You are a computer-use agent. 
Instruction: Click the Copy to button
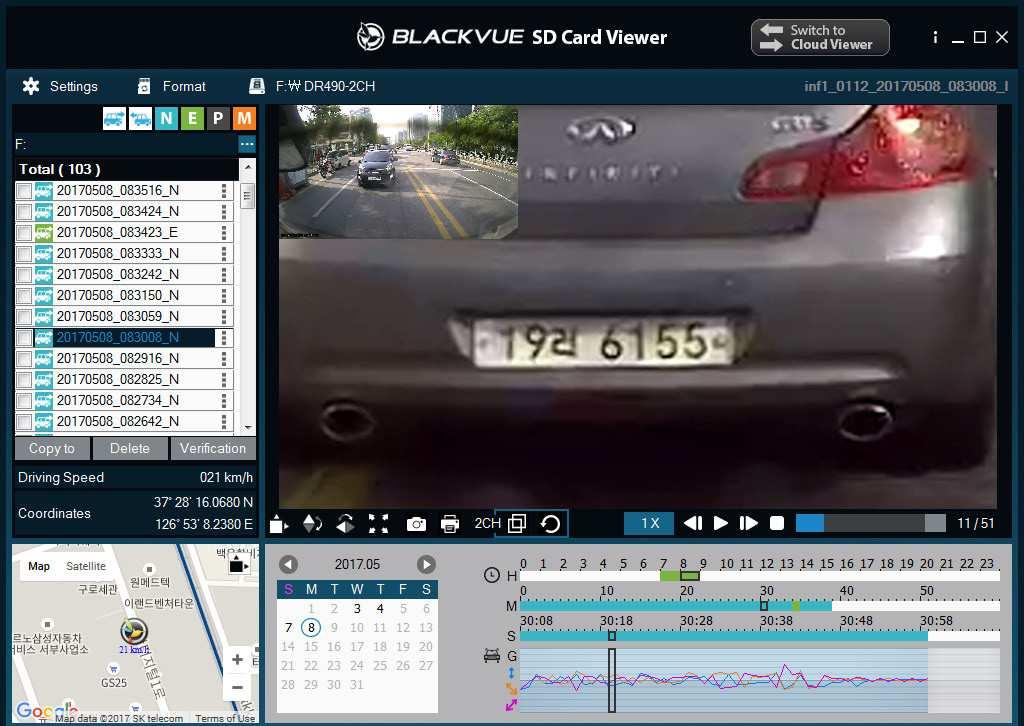tap(52, 449)
